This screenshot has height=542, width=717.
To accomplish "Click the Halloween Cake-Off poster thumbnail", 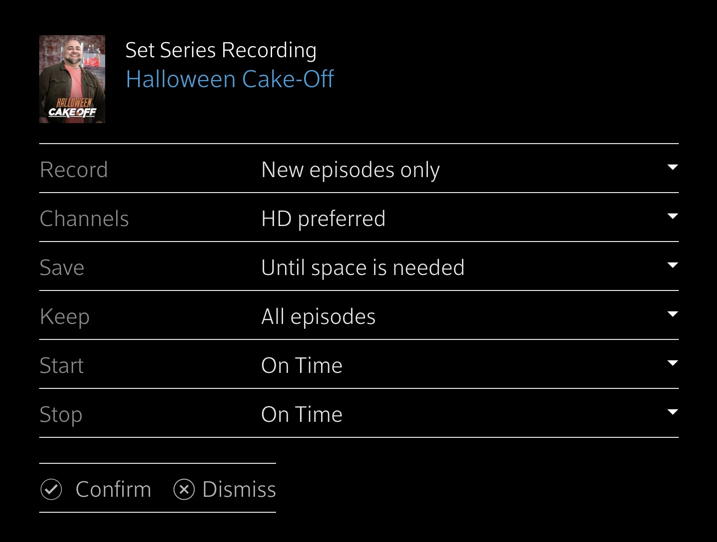I will point(72,79).
